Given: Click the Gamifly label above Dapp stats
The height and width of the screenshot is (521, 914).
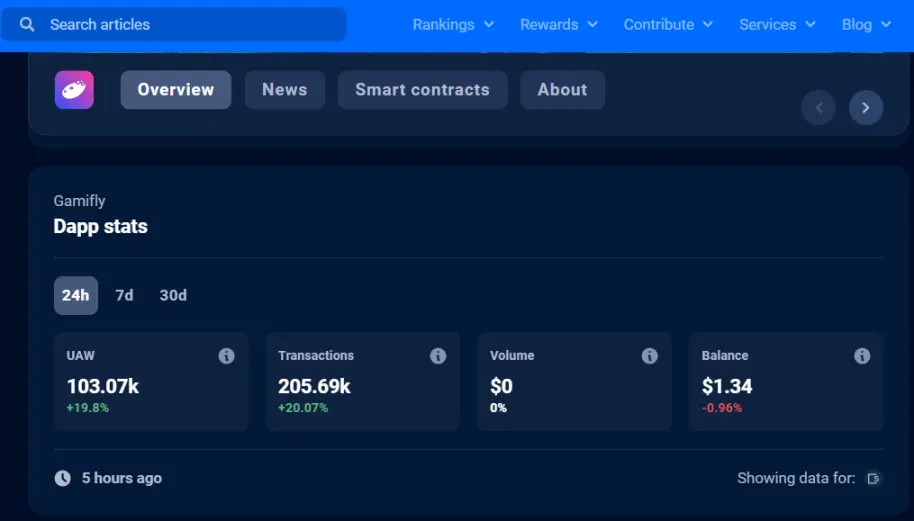Looking at the screenshot, I should 79,201.
